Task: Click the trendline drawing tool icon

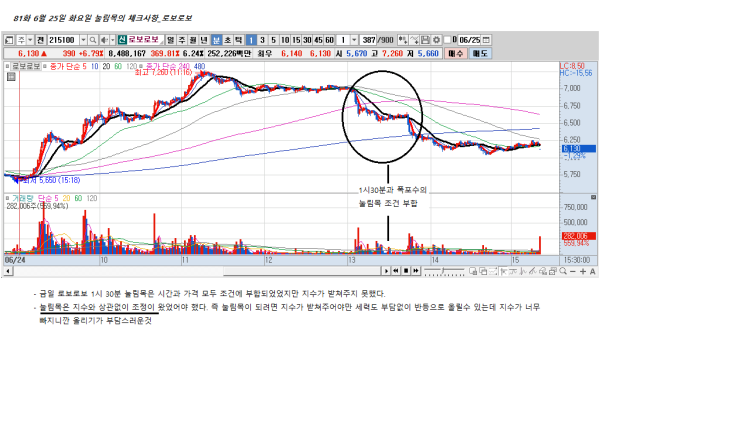Action: (533, 271)
